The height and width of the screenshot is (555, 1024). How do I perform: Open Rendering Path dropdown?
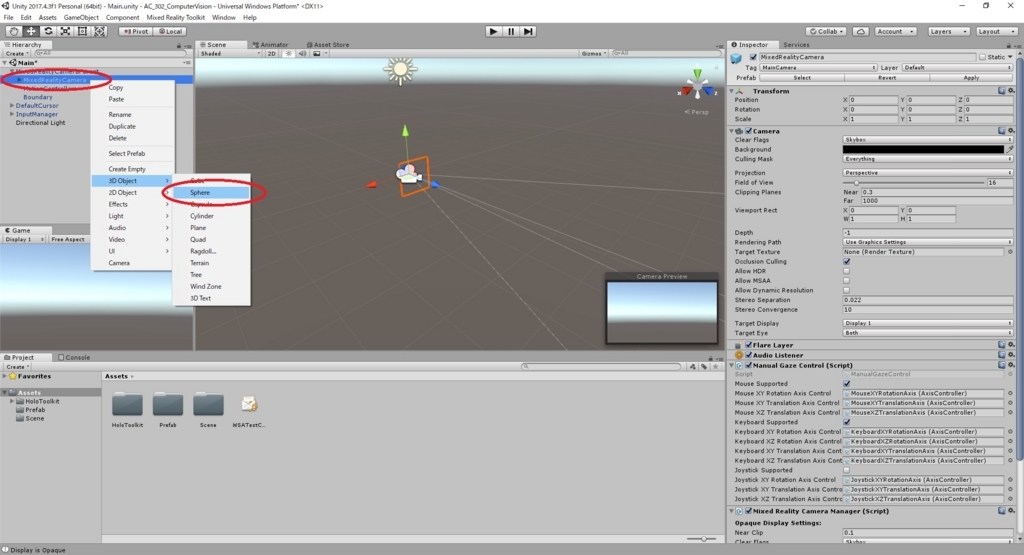(927, 242)
